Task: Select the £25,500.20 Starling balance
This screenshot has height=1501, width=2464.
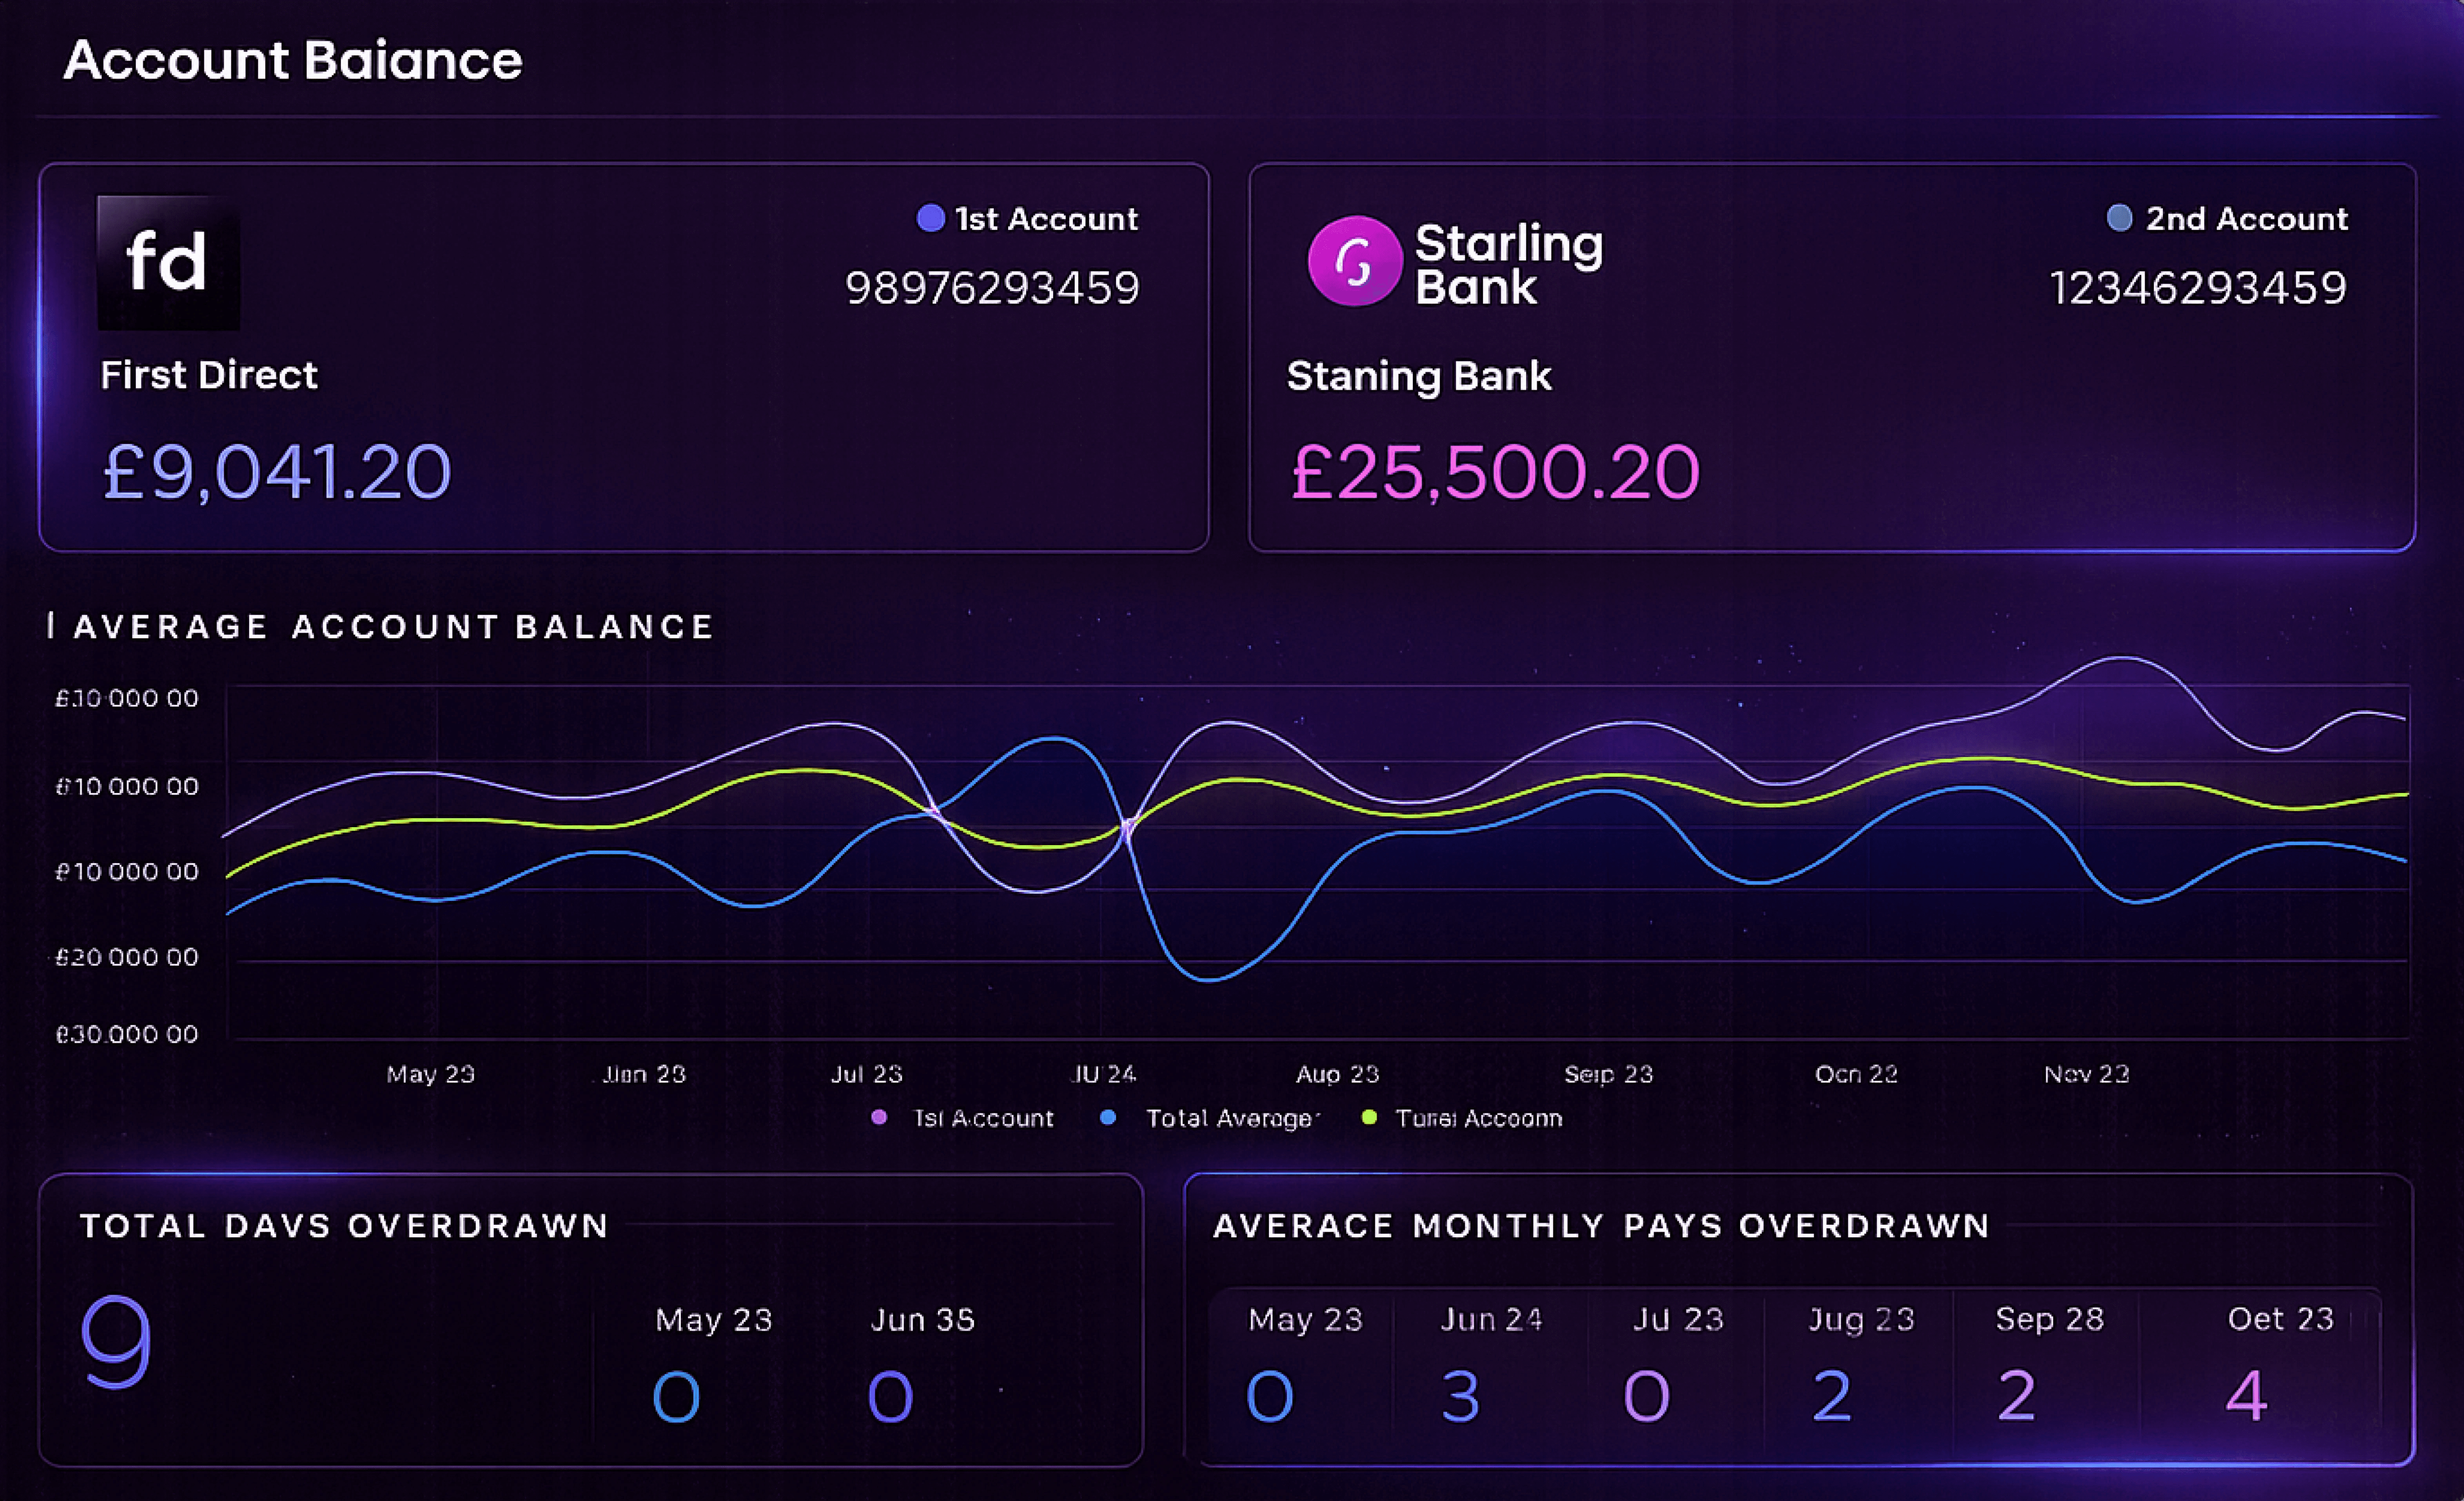Action: coord(1495,472)
